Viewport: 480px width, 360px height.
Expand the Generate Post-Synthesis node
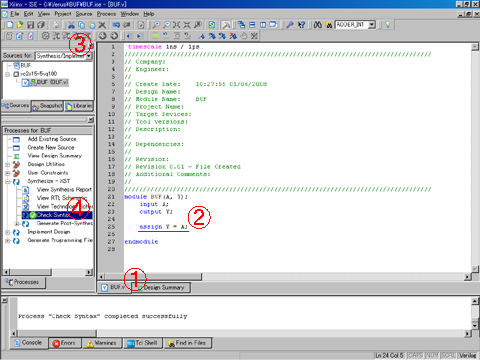pos(17,224)
